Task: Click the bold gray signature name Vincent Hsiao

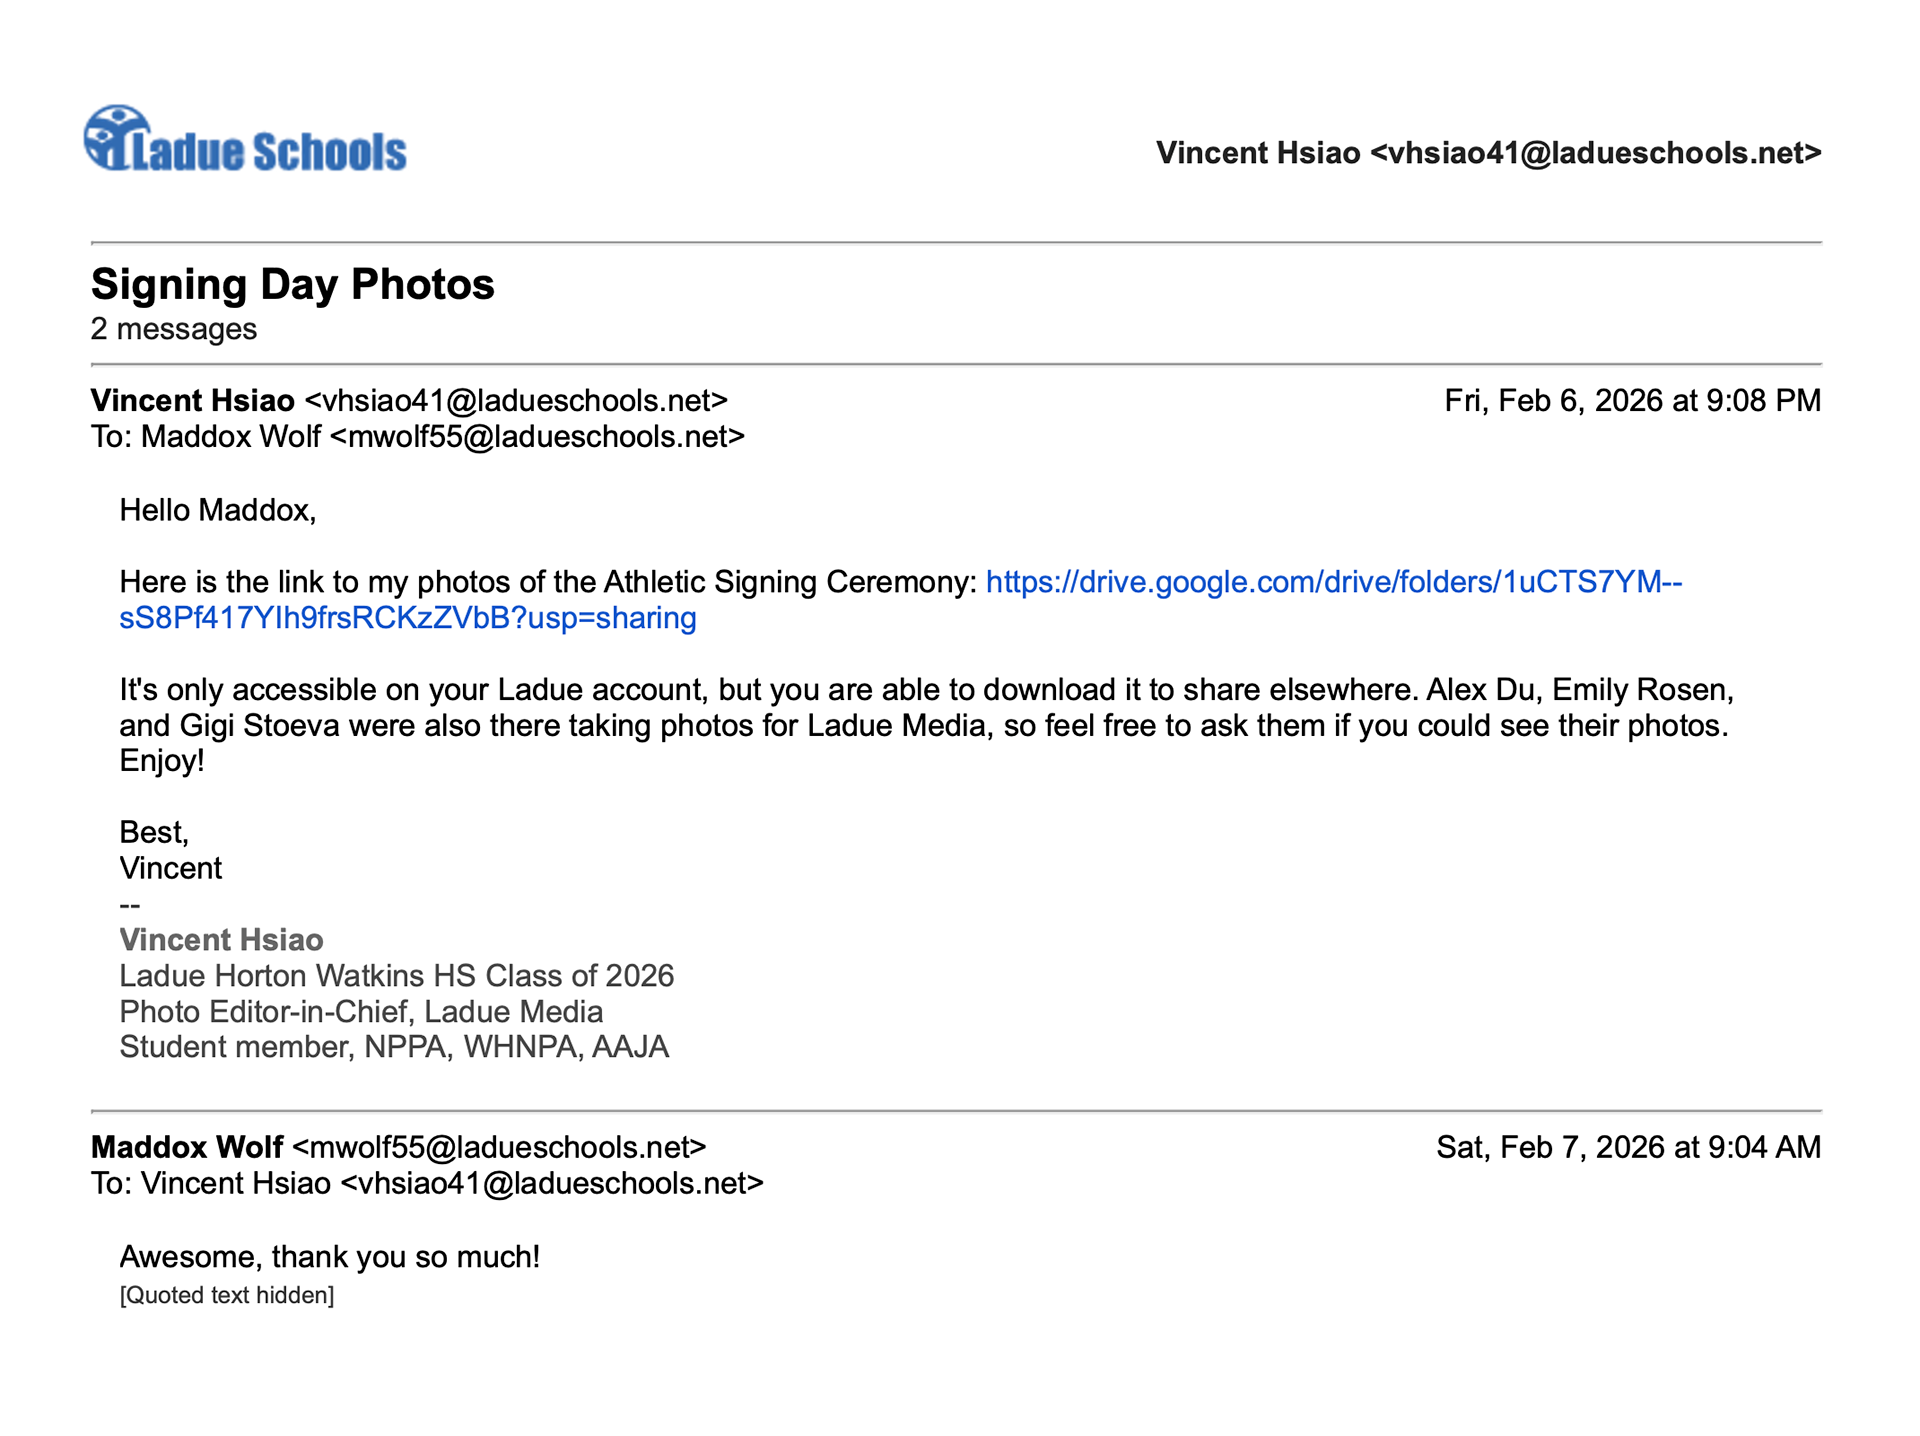Action: (221, 940)
